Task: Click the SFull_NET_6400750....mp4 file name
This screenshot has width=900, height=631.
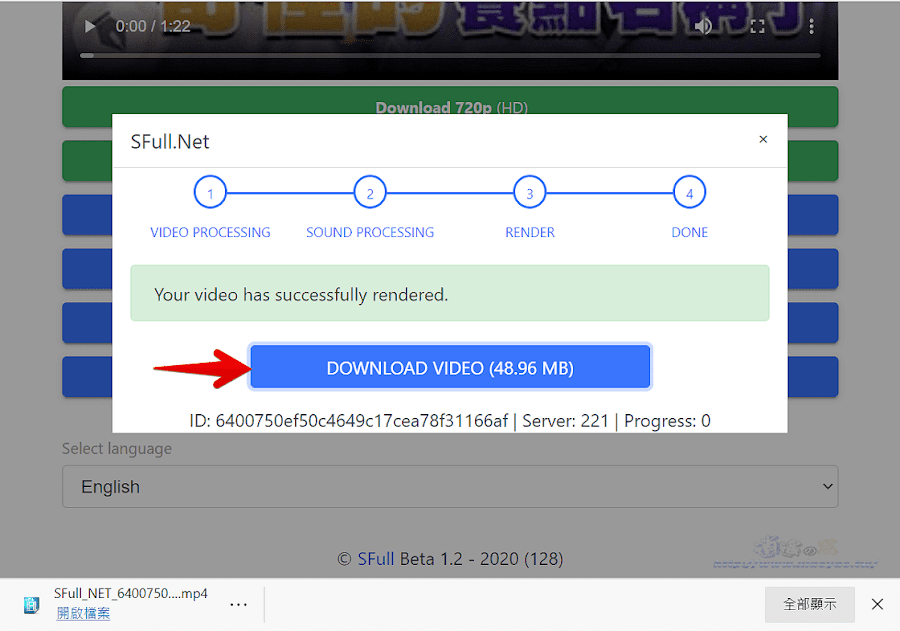Action: (131, 594)
